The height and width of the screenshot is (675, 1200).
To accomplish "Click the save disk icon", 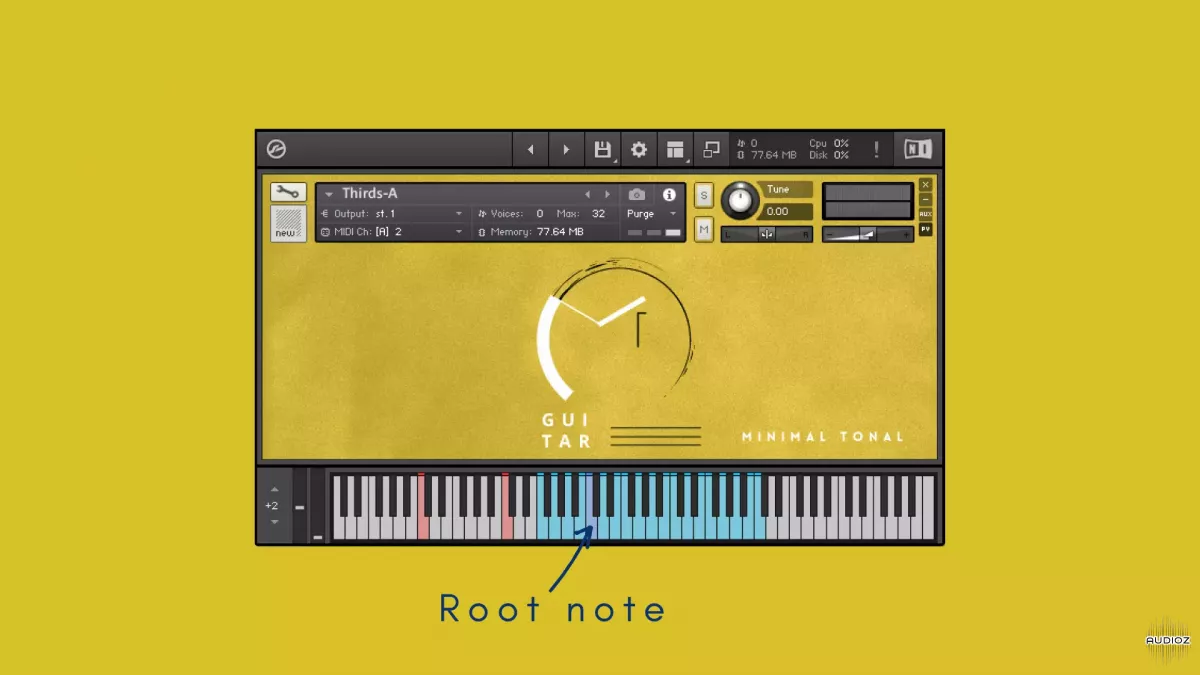I will click(x=602, y=150).
